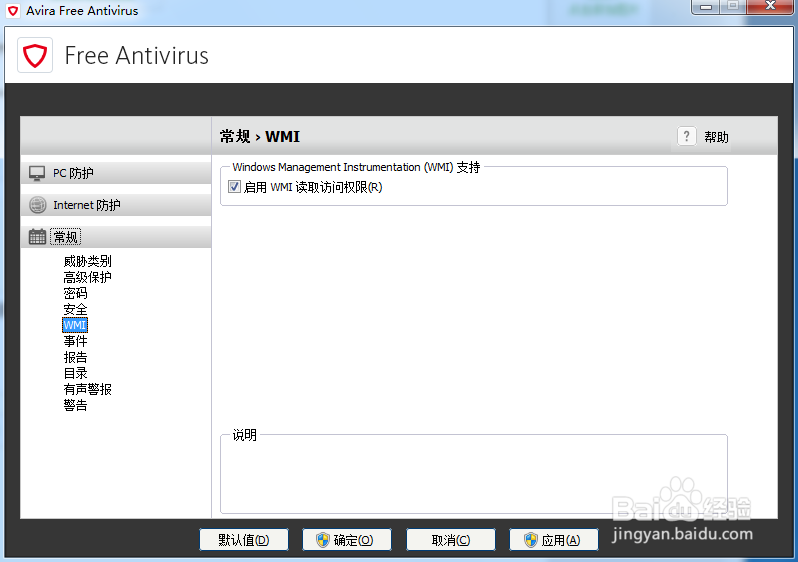Toggle 启用 WMI 读取访问权限 checkbox
Viewport: 798px width, 562px height.
[234, 187]
